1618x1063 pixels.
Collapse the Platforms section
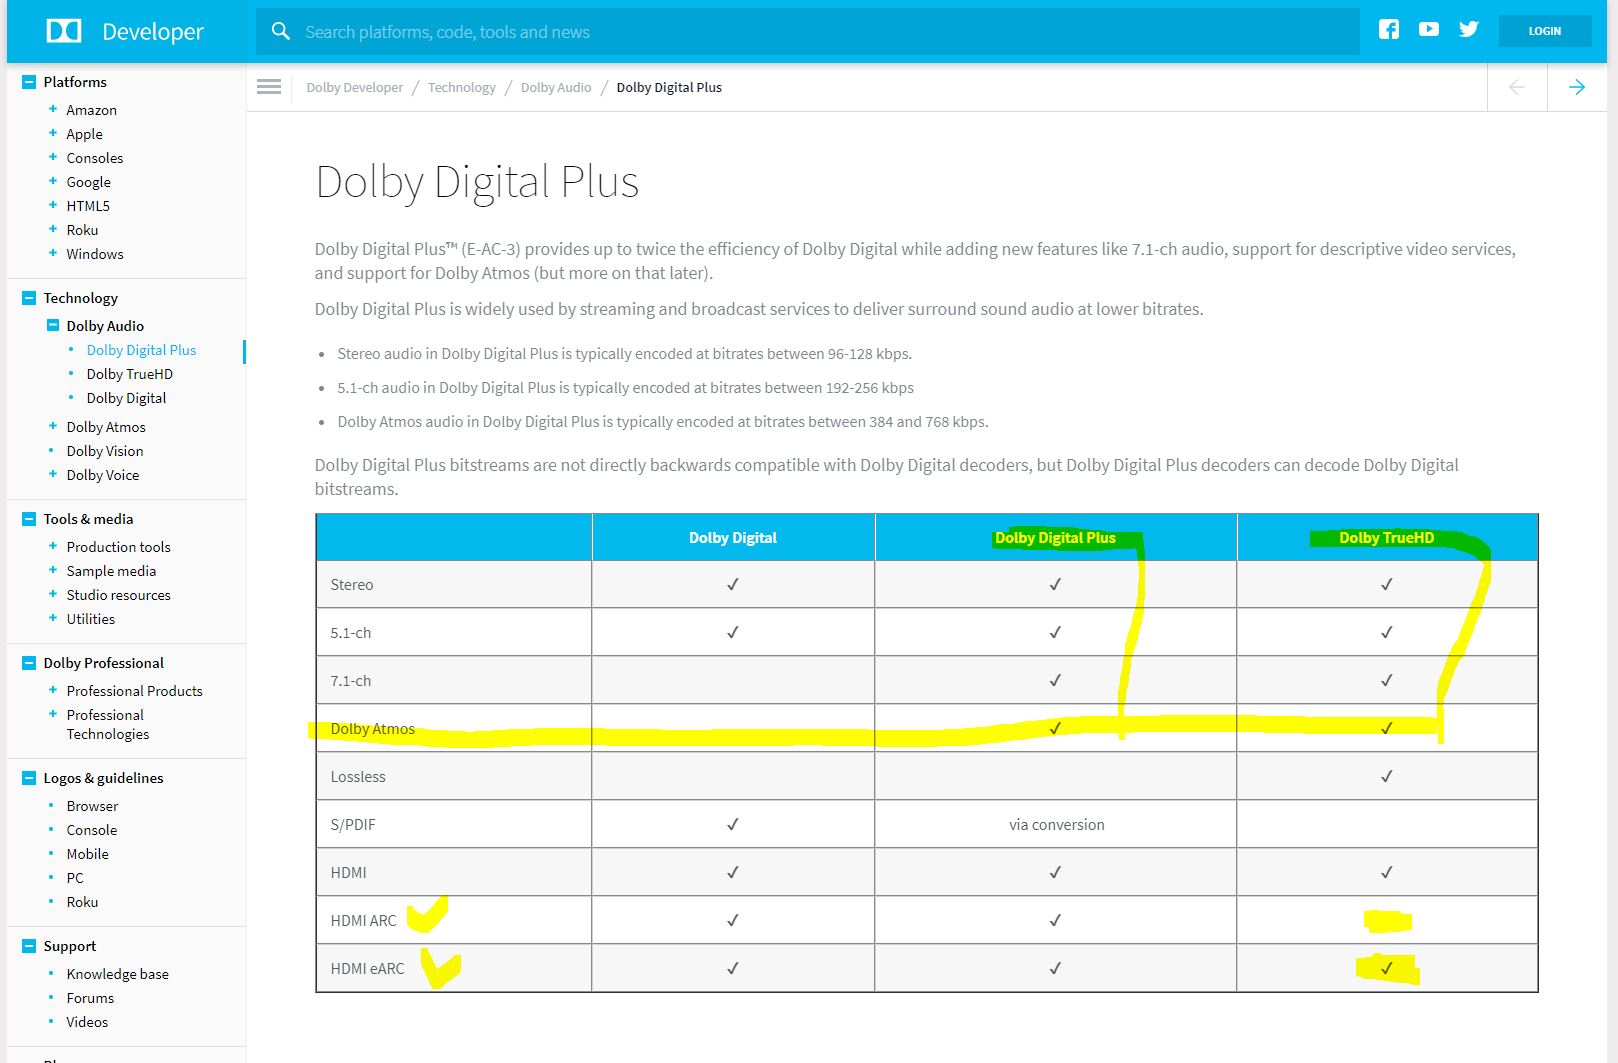tap(29, 82)
